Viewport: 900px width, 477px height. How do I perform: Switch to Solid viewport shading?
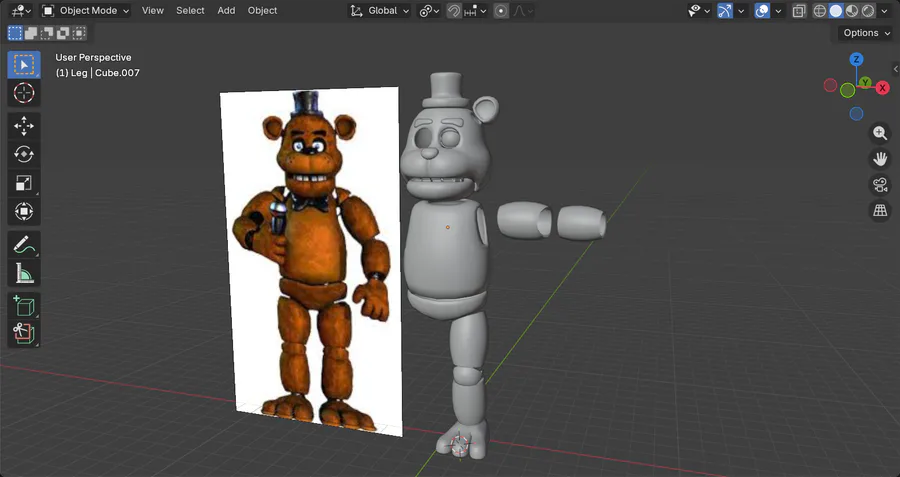tap(836, 11)
